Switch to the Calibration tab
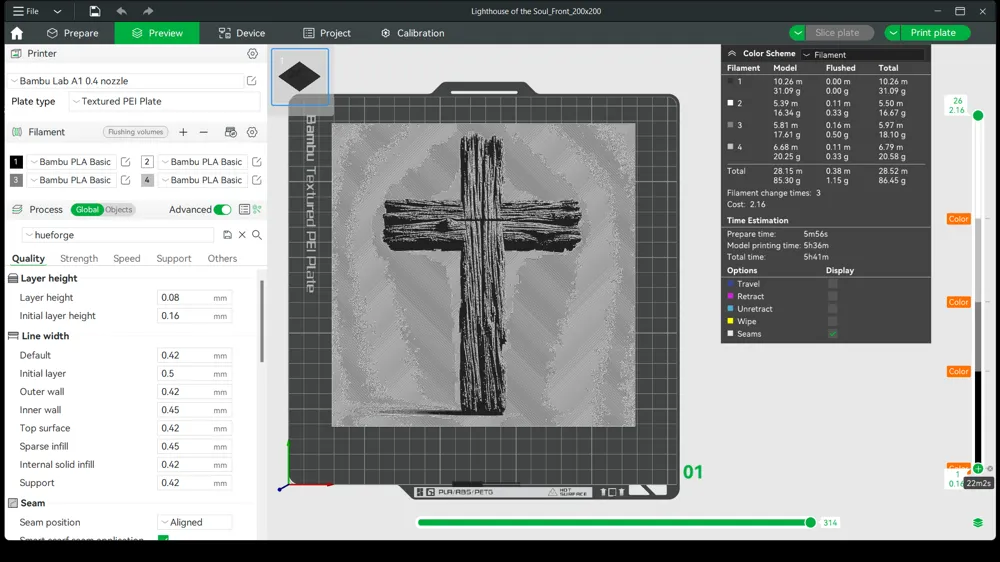 pyautogui.click(x=413, y=33)
